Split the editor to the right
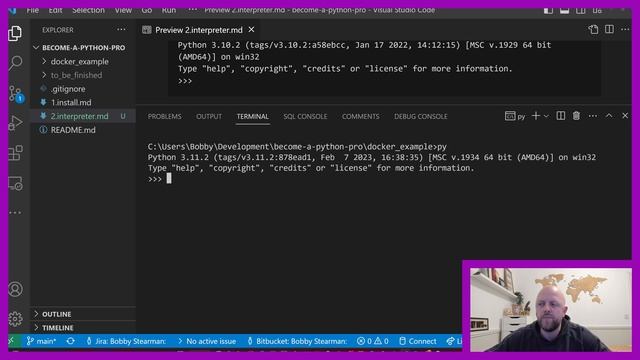The height and width of the screenshot is (360, 640). [x=609, y=29]
